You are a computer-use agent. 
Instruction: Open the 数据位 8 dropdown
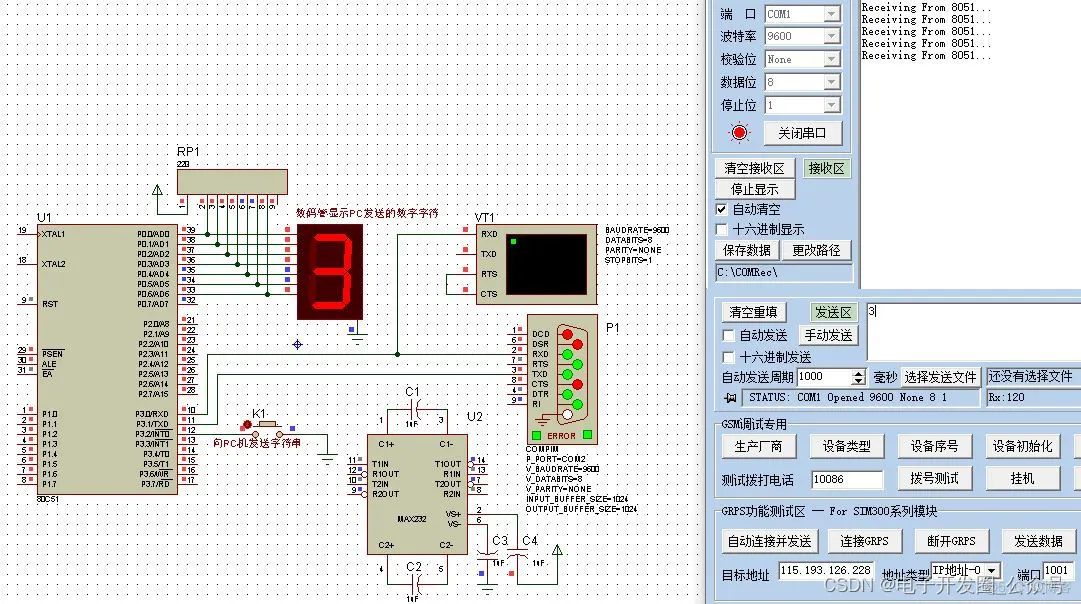pyautogui.click(x=832, y=82)
